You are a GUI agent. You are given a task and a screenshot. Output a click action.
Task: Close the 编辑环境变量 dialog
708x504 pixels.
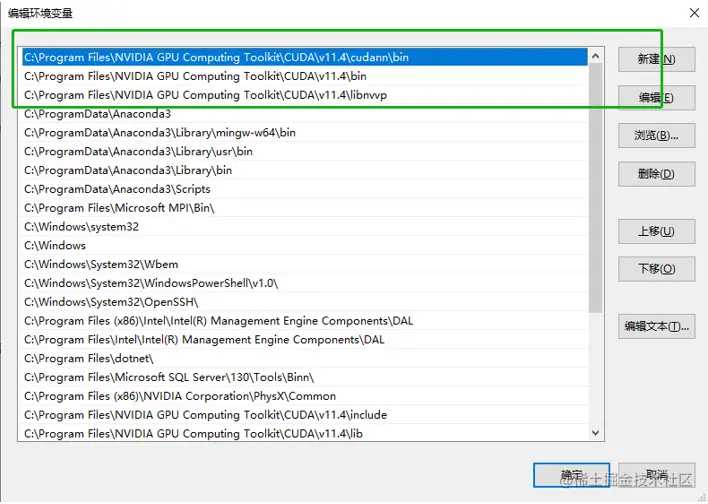tap(694, 13)
